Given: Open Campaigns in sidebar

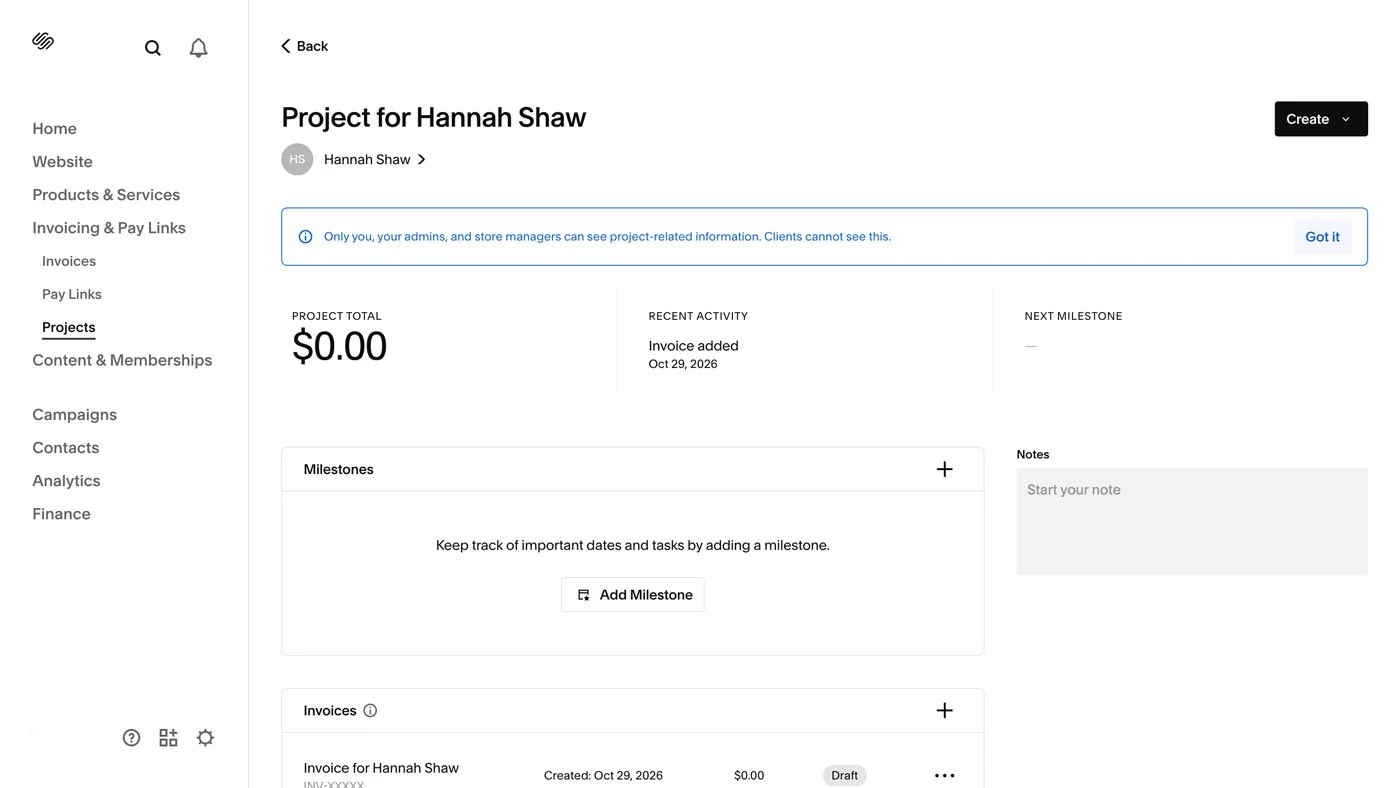Looking at the screenshot, I should point(74,414).
